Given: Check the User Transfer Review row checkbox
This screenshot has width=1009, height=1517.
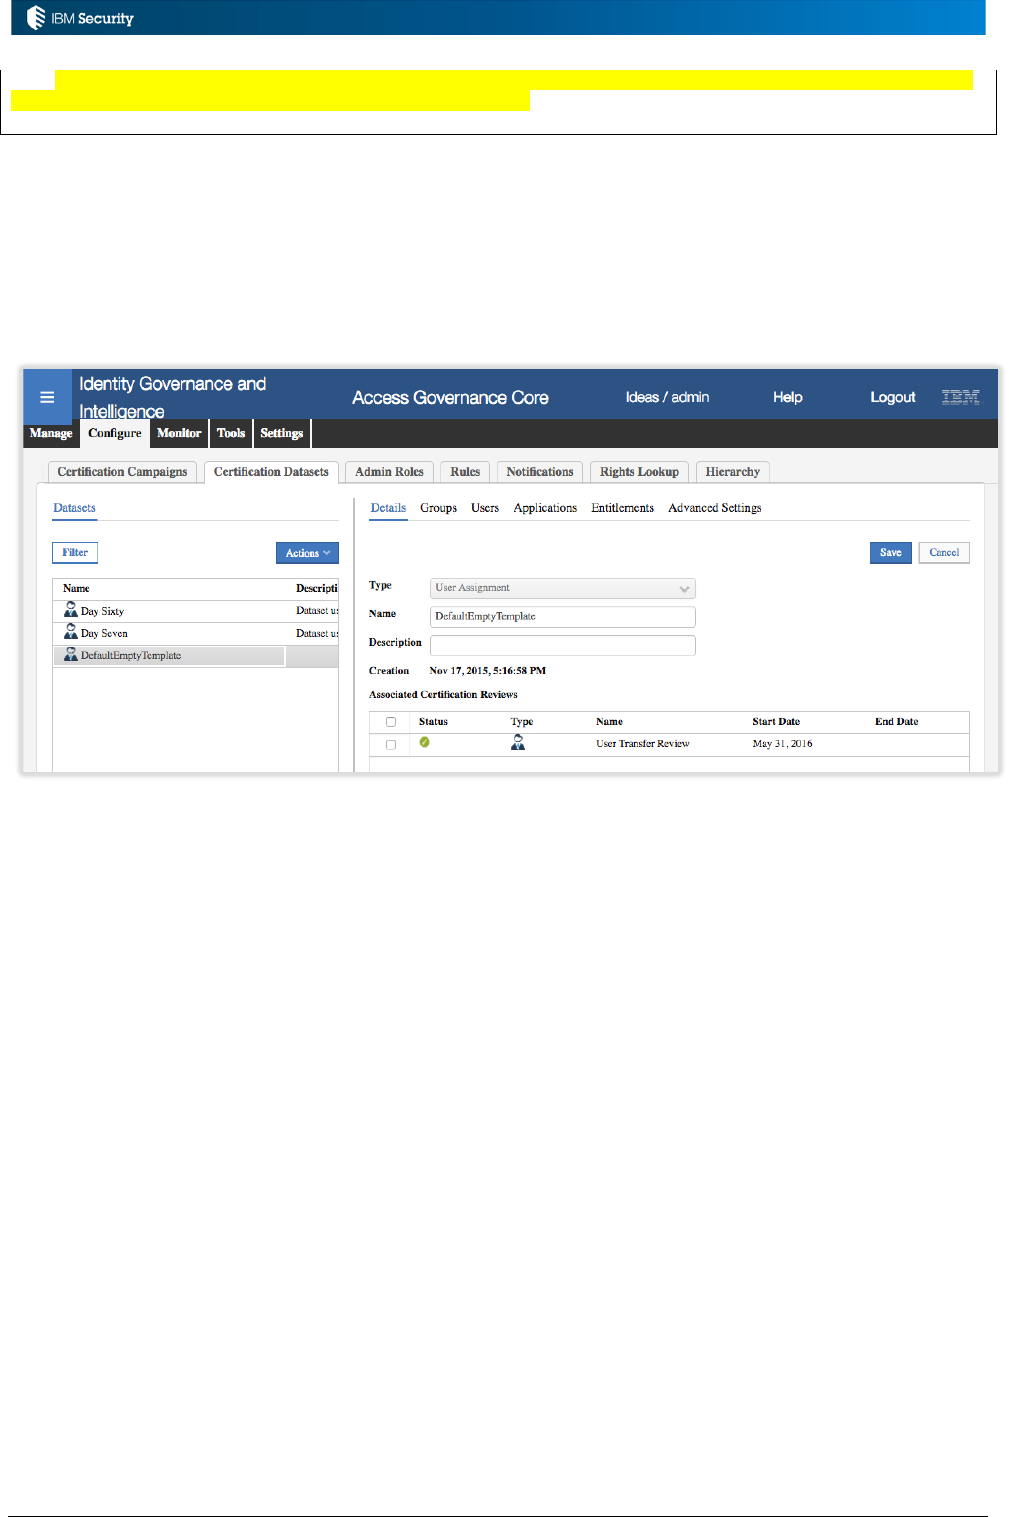Looking at the screenshot, I should (391, 744).
